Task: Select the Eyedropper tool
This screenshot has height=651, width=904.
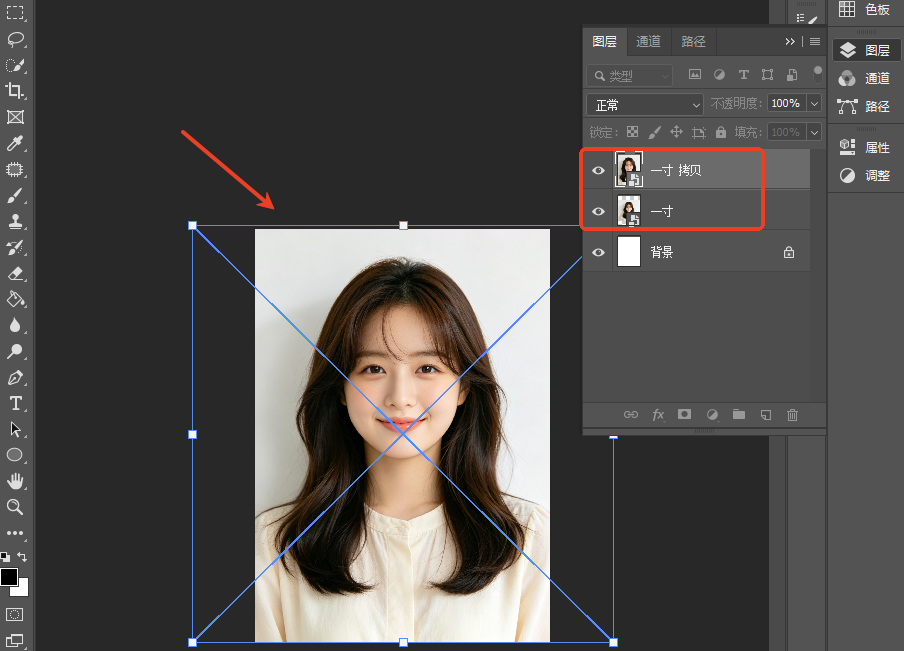Action: click(15, 143)
